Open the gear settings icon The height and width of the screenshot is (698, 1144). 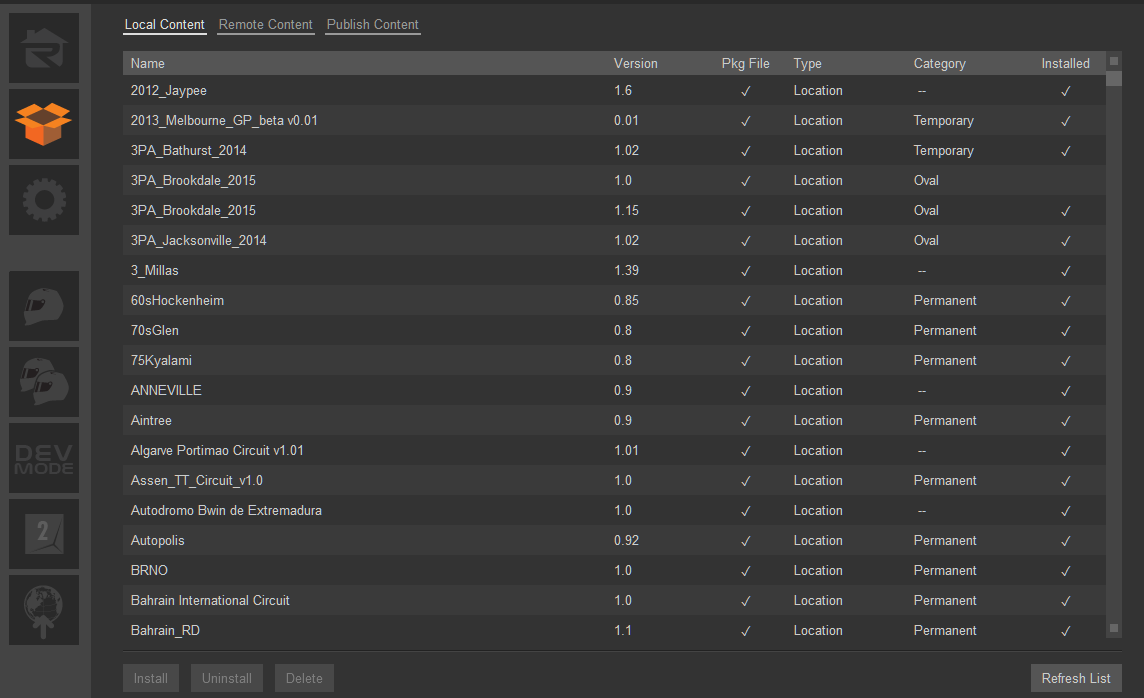pos(44,200)
